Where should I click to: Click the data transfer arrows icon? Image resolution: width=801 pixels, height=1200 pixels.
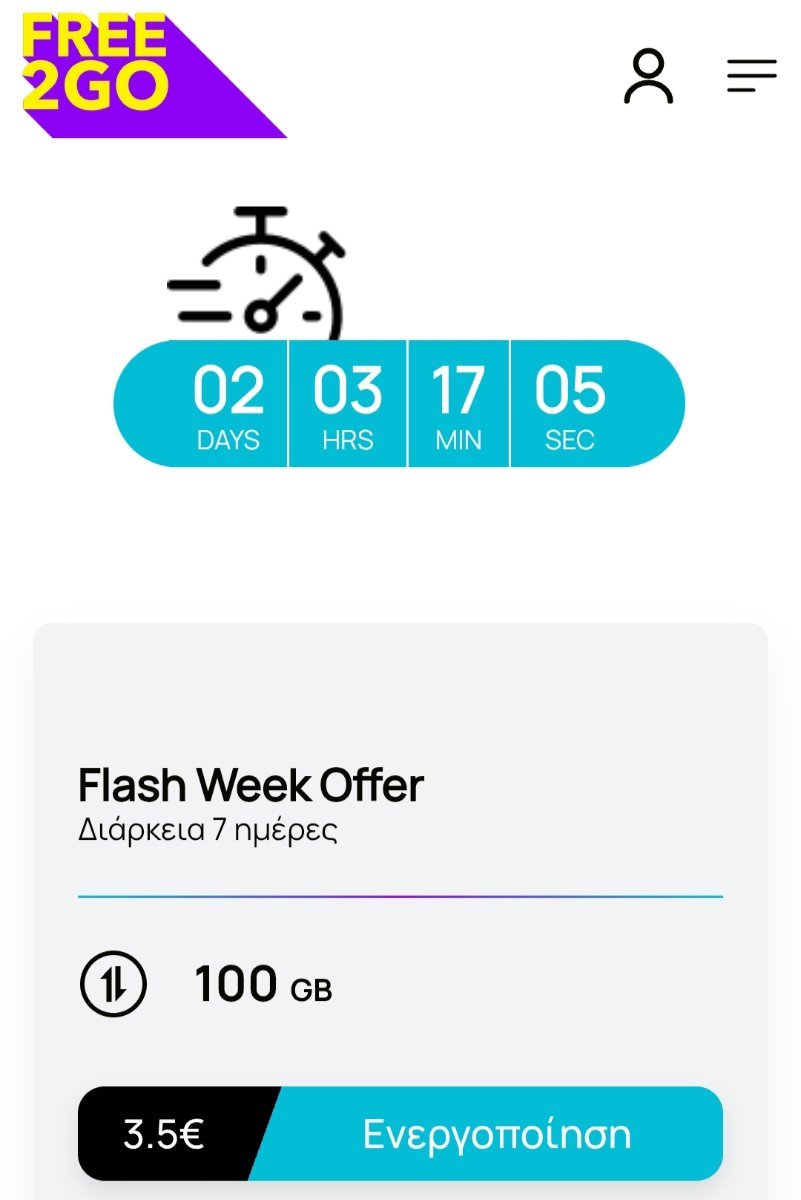tap(113, 984)
